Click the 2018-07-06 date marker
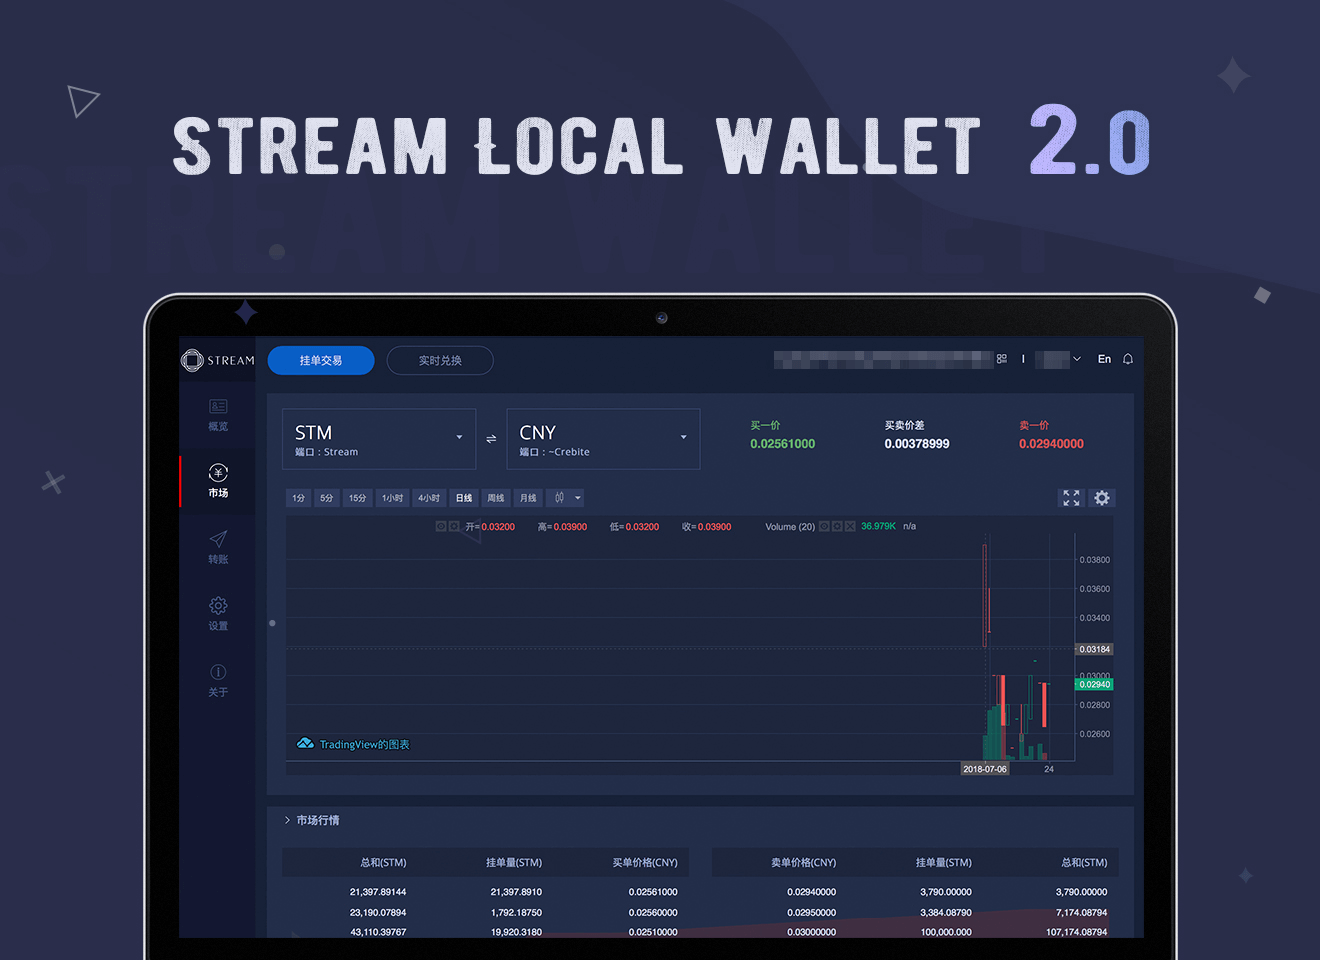1320x960 pixels. pos(985,769)
